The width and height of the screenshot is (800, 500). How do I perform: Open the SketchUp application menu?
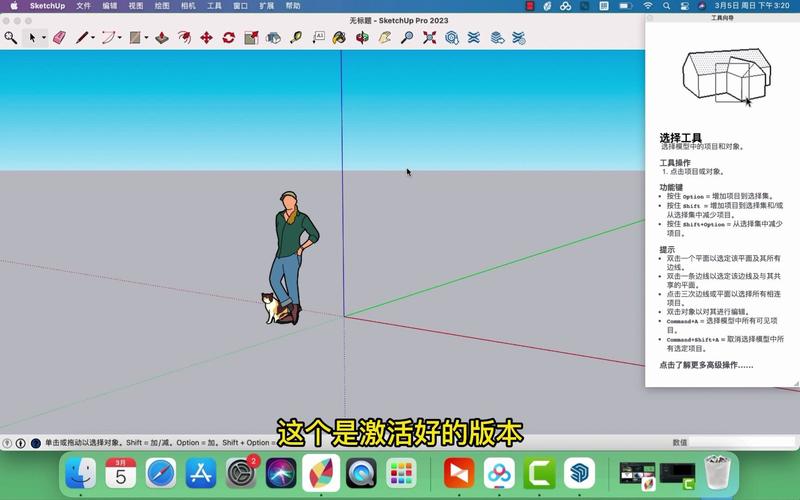[47, 6]
